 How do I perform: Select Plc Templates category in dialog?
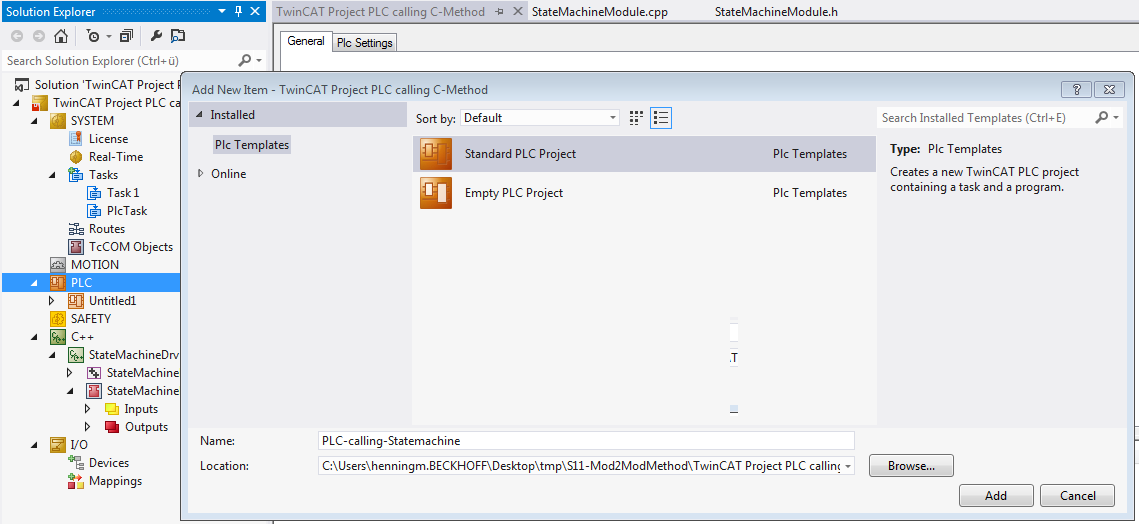tap(251, 145)
